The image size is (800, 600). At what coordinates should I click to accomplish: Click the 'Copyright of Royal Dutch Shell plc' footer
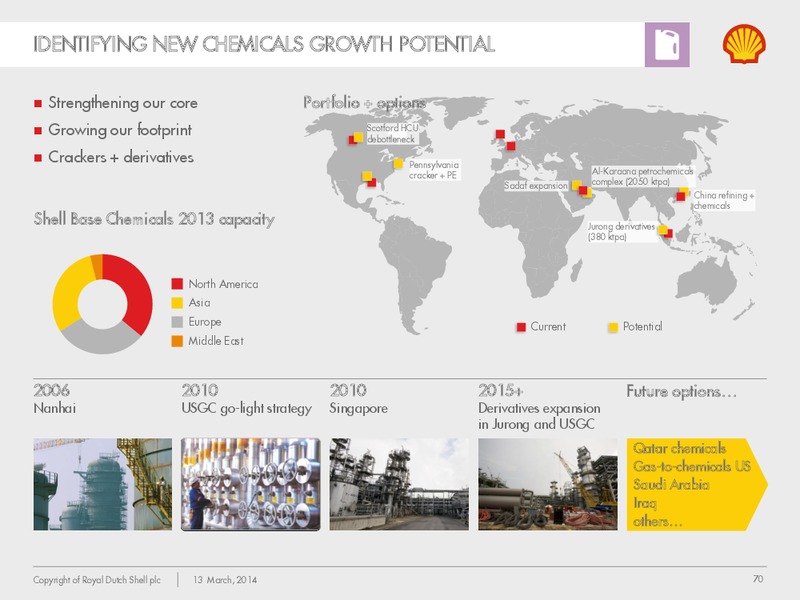[97, 580]
